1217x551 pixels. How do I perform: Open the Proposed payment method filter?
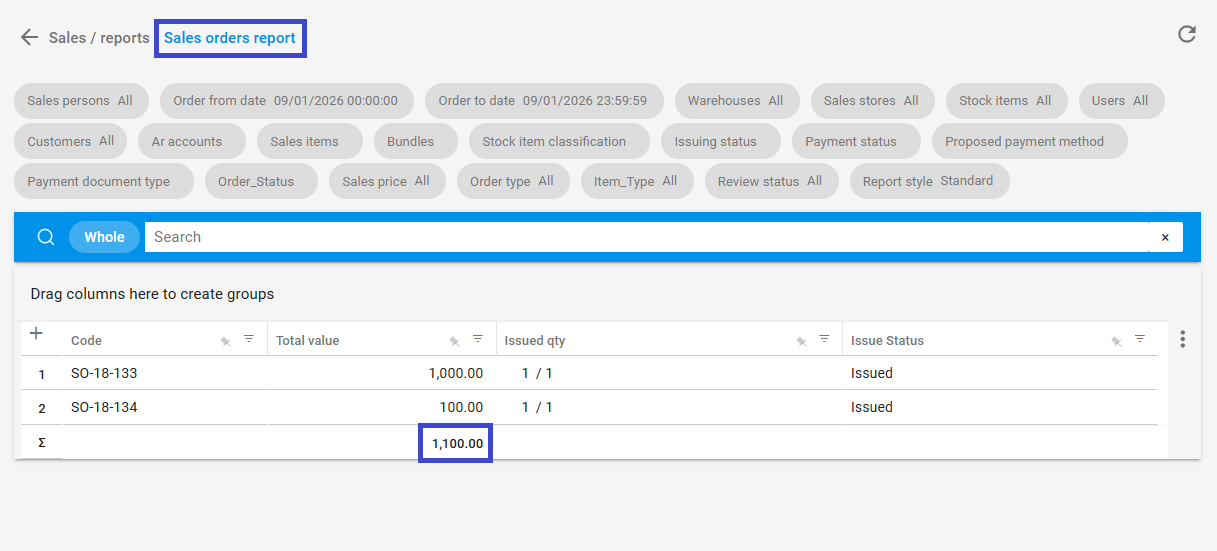[1029, 141]
